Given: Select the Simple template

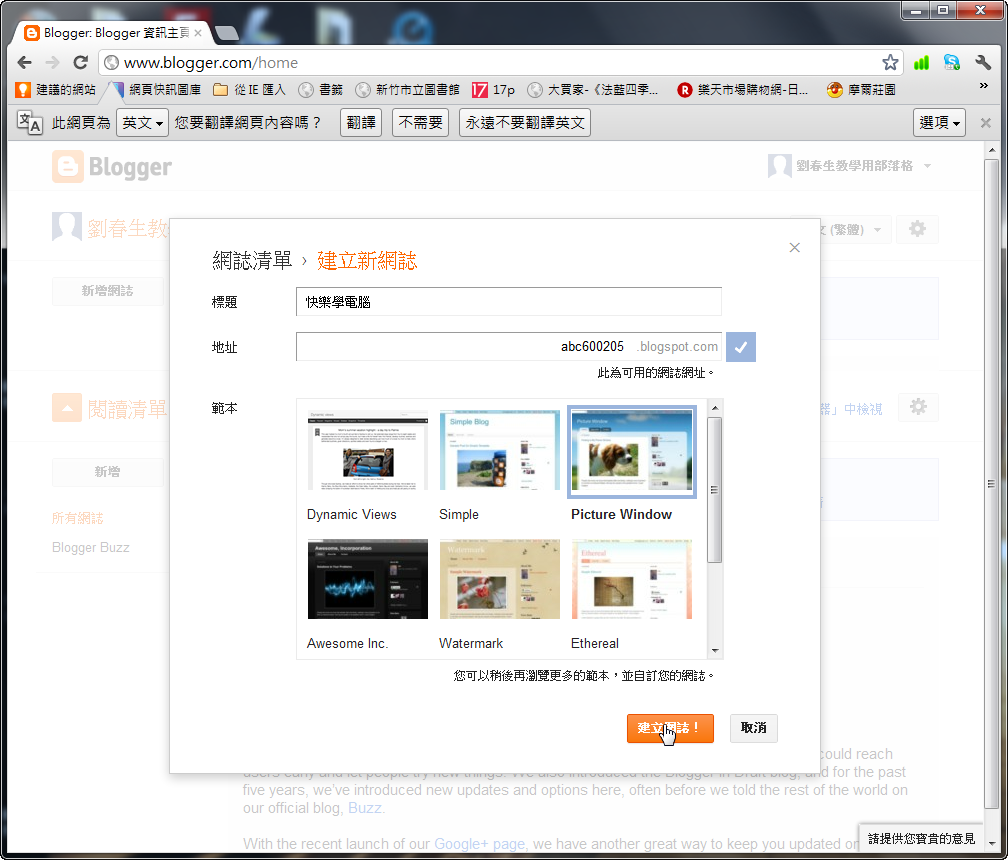Looking at the screenshot, I should (x=500, y=464).
